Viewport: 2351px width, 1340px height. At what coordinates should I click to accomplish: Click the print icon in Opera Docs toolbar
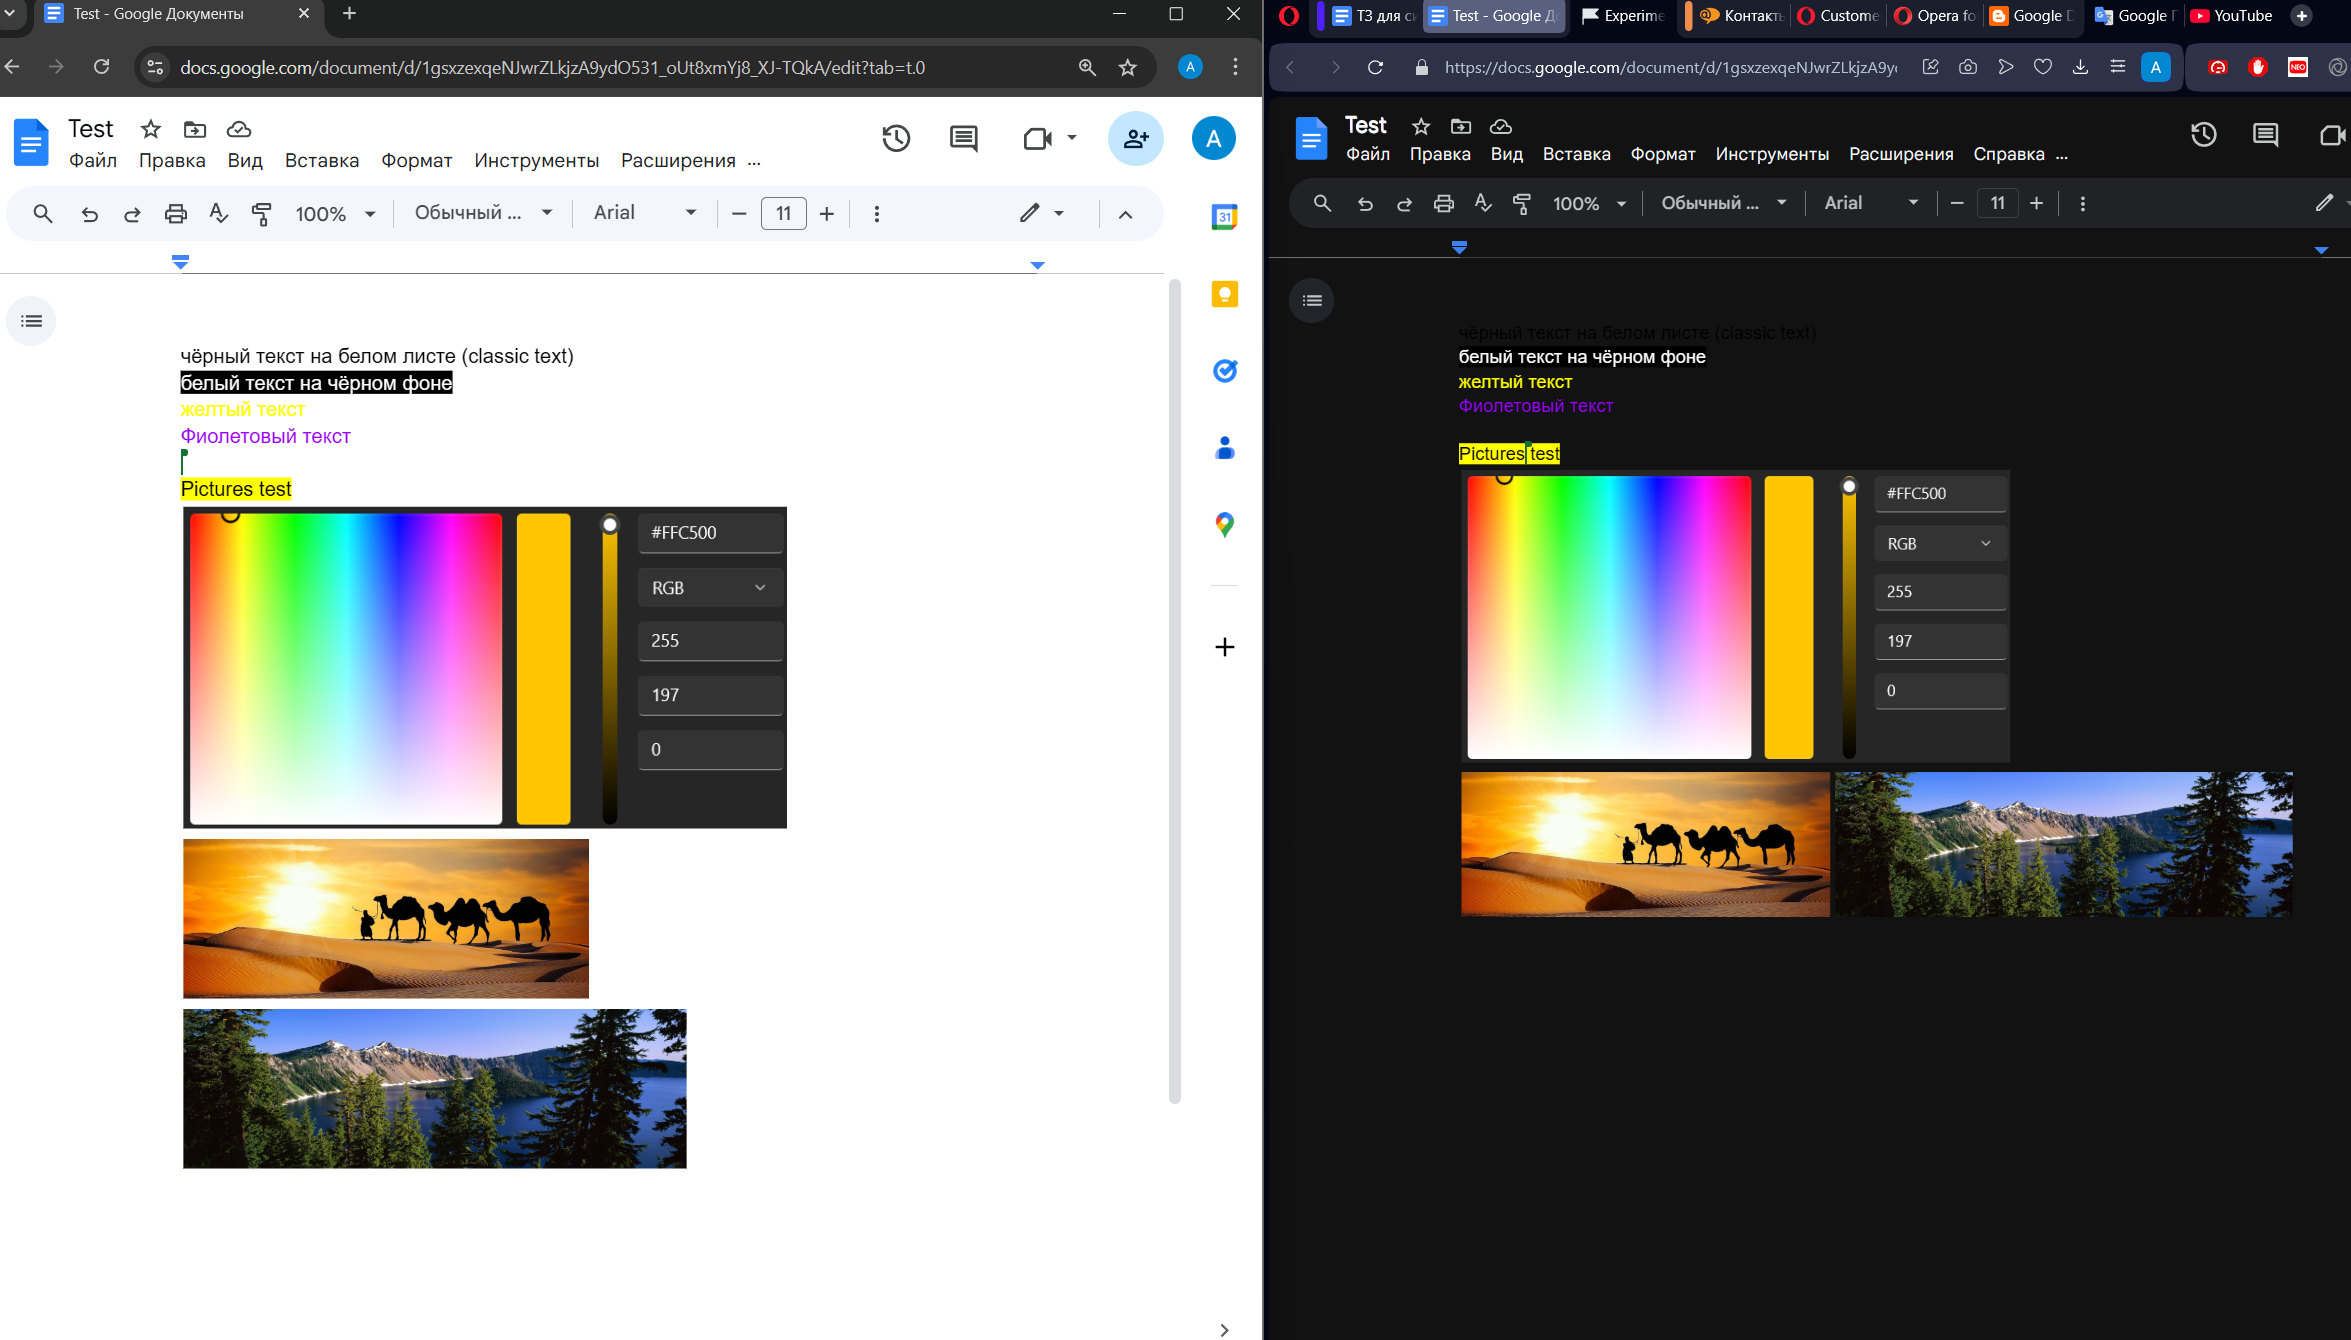1443,203
